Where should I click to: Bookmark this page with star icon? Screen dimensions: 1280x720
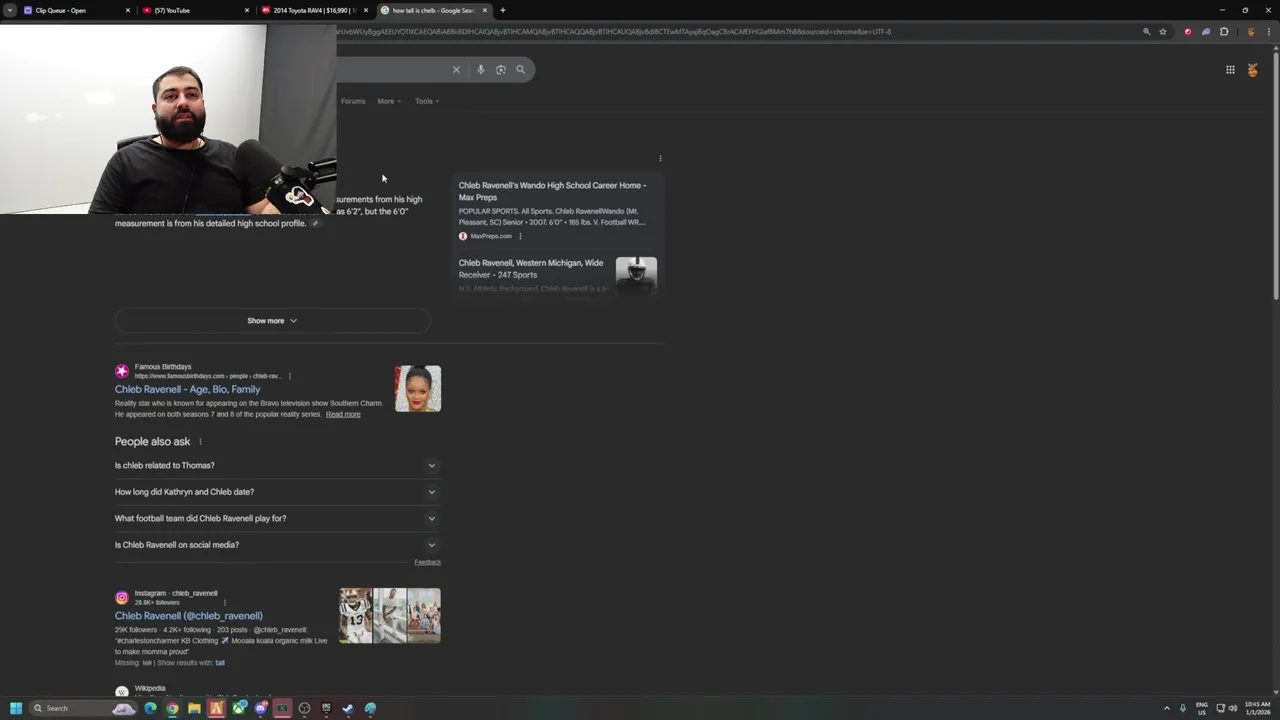pyautogui.click(x=1163, y=31)
